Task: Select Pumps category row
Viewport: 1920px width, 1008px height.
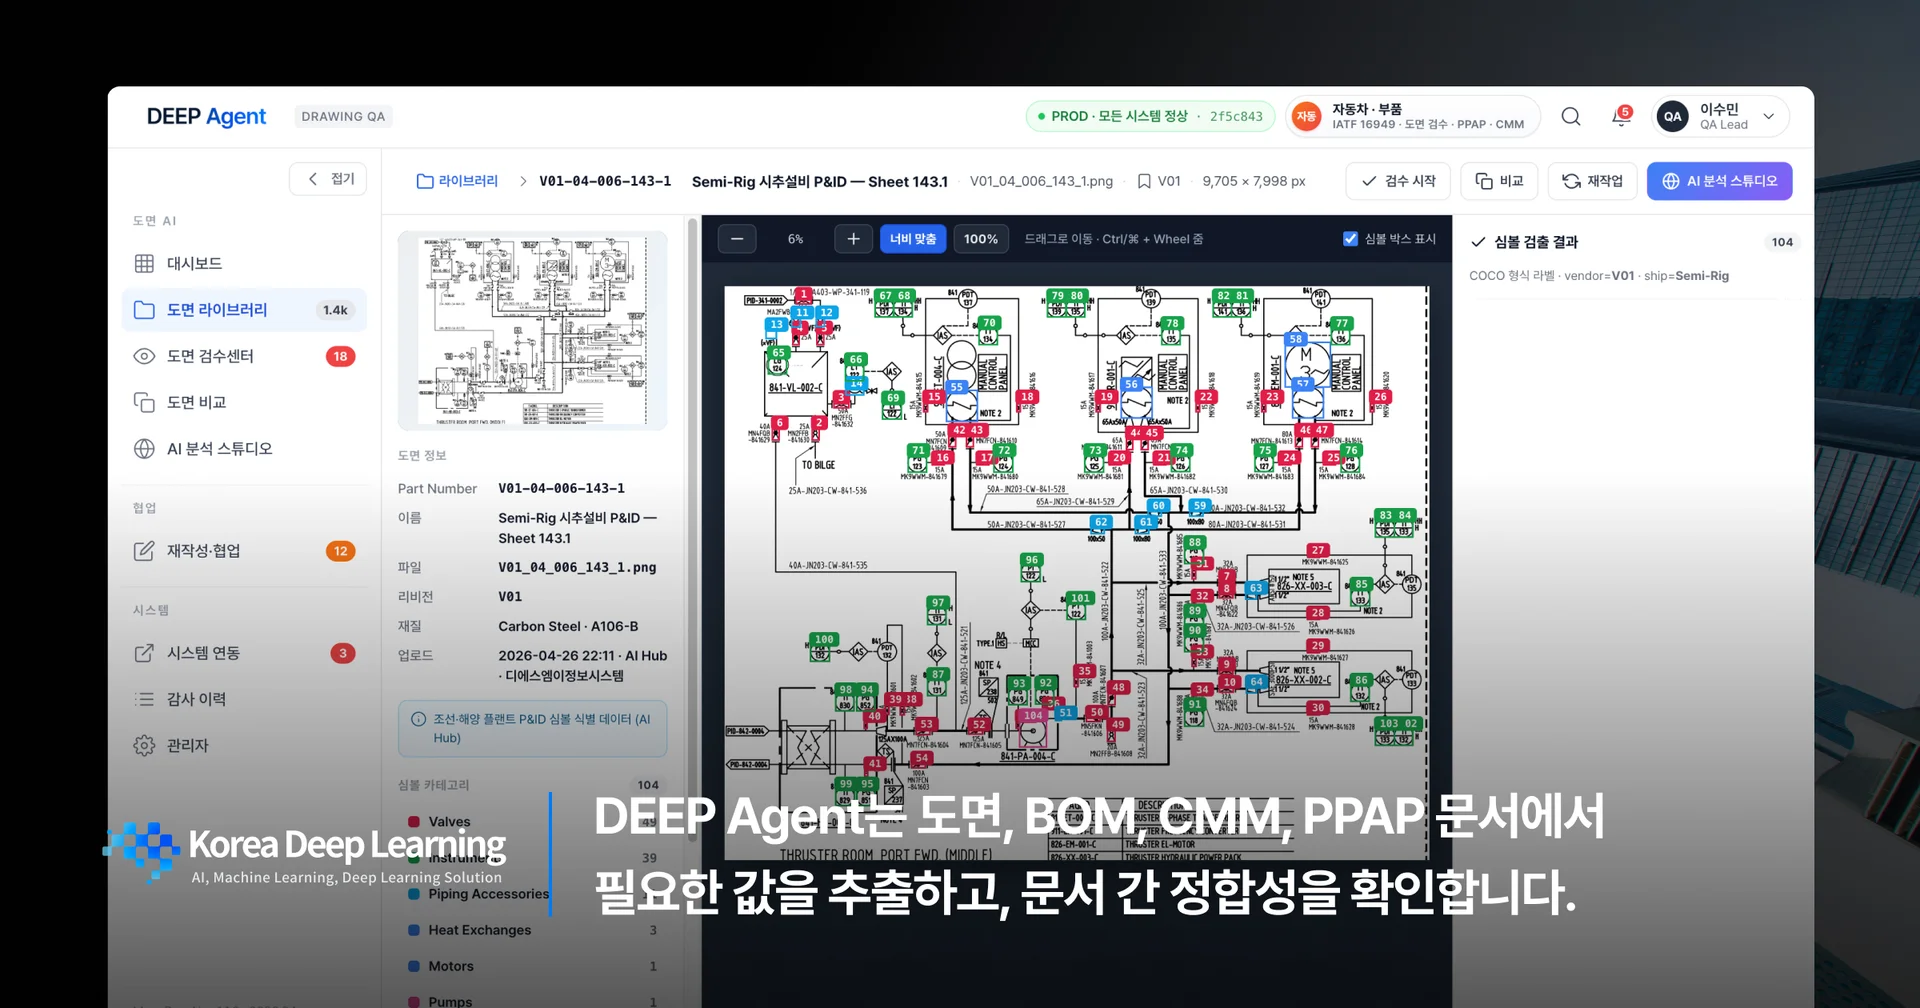Action: pos(532,1001)
